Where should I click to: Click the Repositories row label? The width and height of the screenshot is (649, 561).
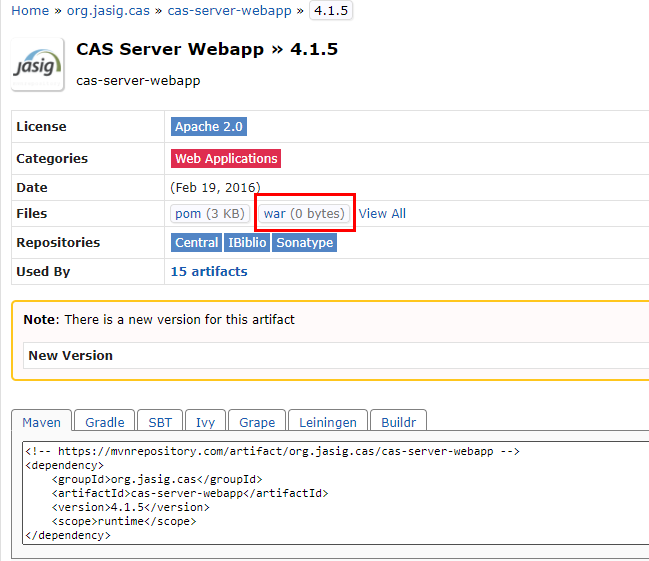click(x=58, y=243)
